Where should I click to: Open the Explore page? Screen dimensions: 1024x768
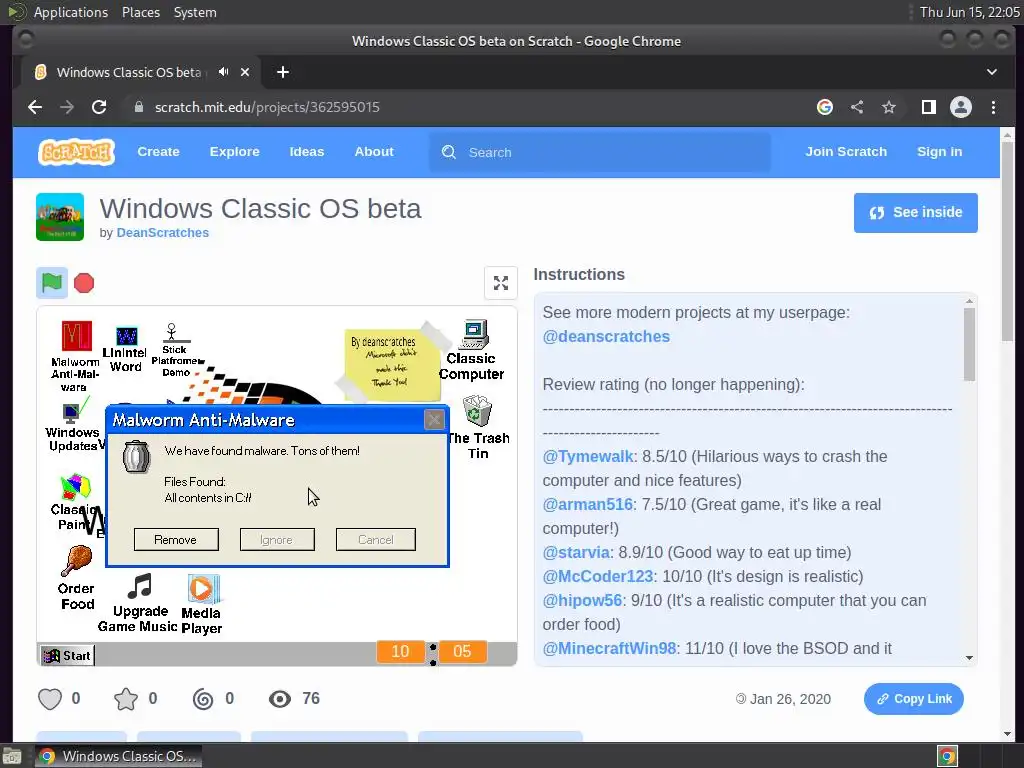pyautogui.click(x=234, y=152)
